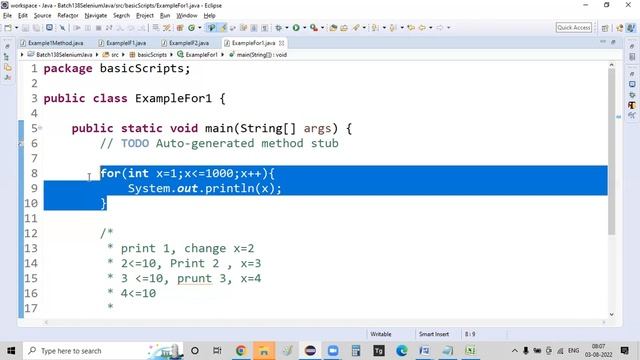640x360 pixels.
Task: Toggle Skip All Breakpoints icon
Action: pos(62,28)
